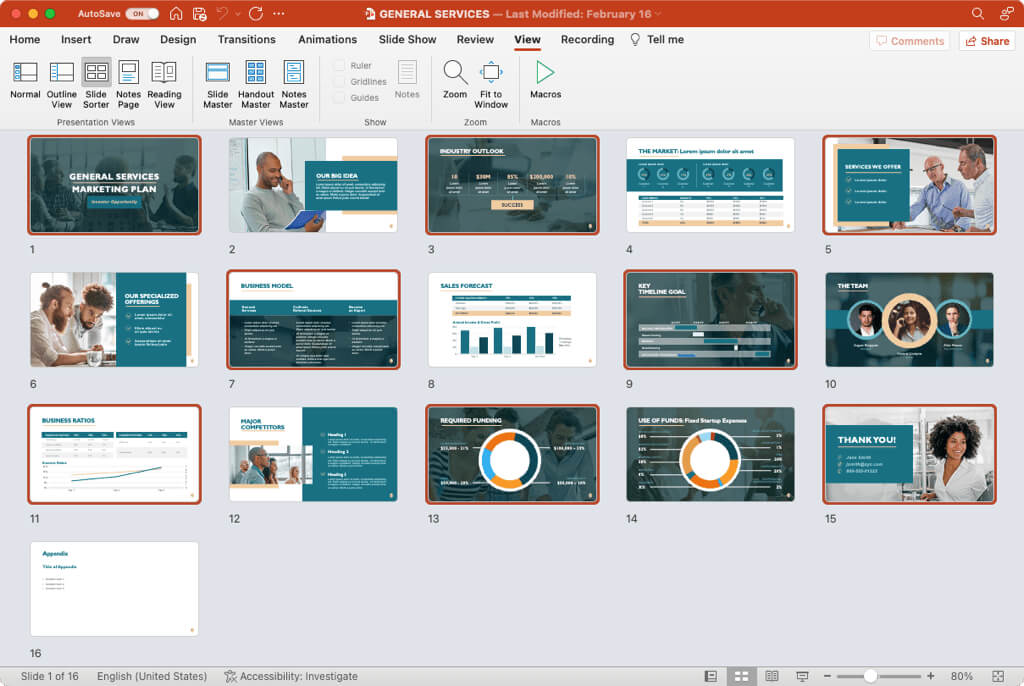
Task: Switch to the Slide Show tab
Action: [407, 40]
